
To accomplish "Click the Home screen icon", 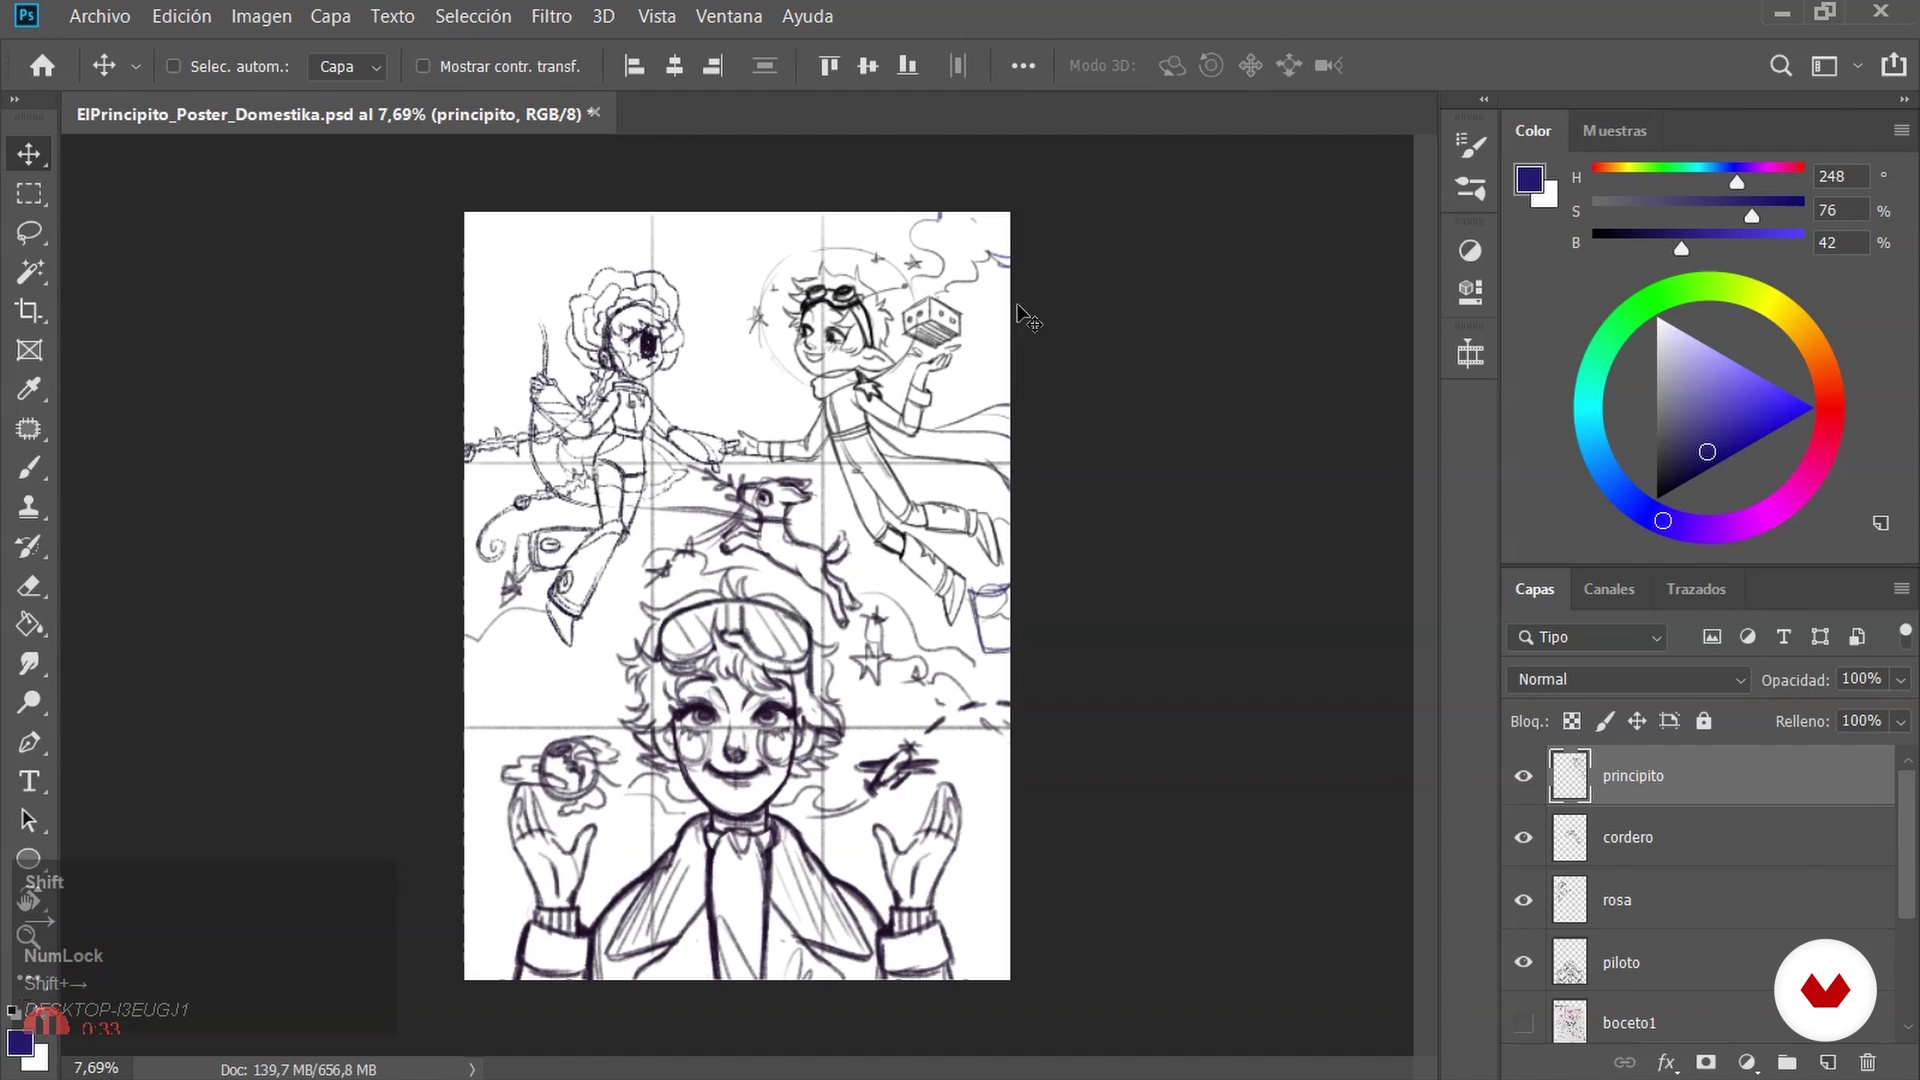I will click(42, 66).
